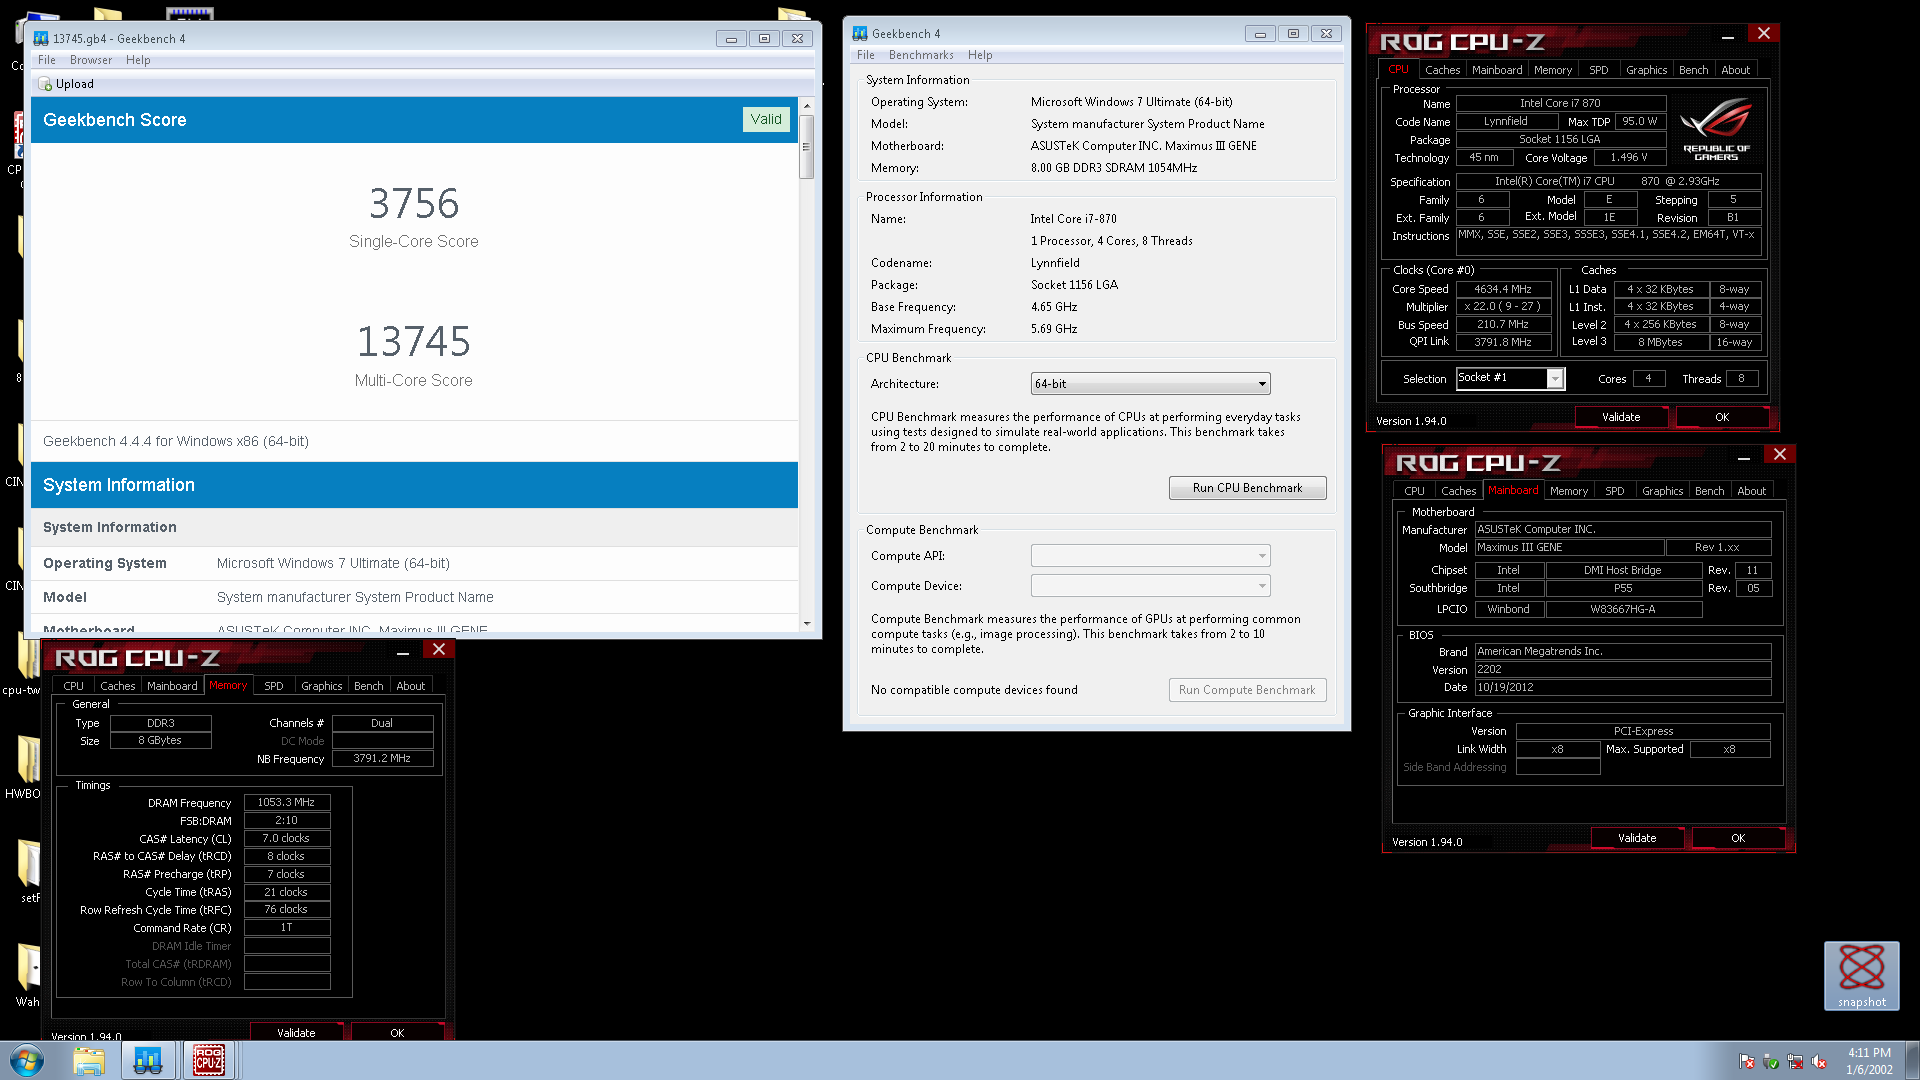Click the Geekbench 4 benchmark window title icon
The height and width of the screenshot is (1080, 1920).
[860, 33]
